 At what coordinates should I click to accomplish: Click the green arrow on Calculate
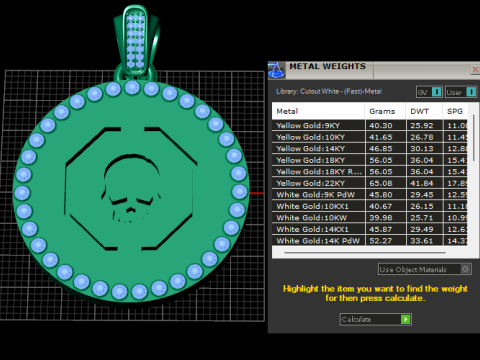[x=405, y=319]
